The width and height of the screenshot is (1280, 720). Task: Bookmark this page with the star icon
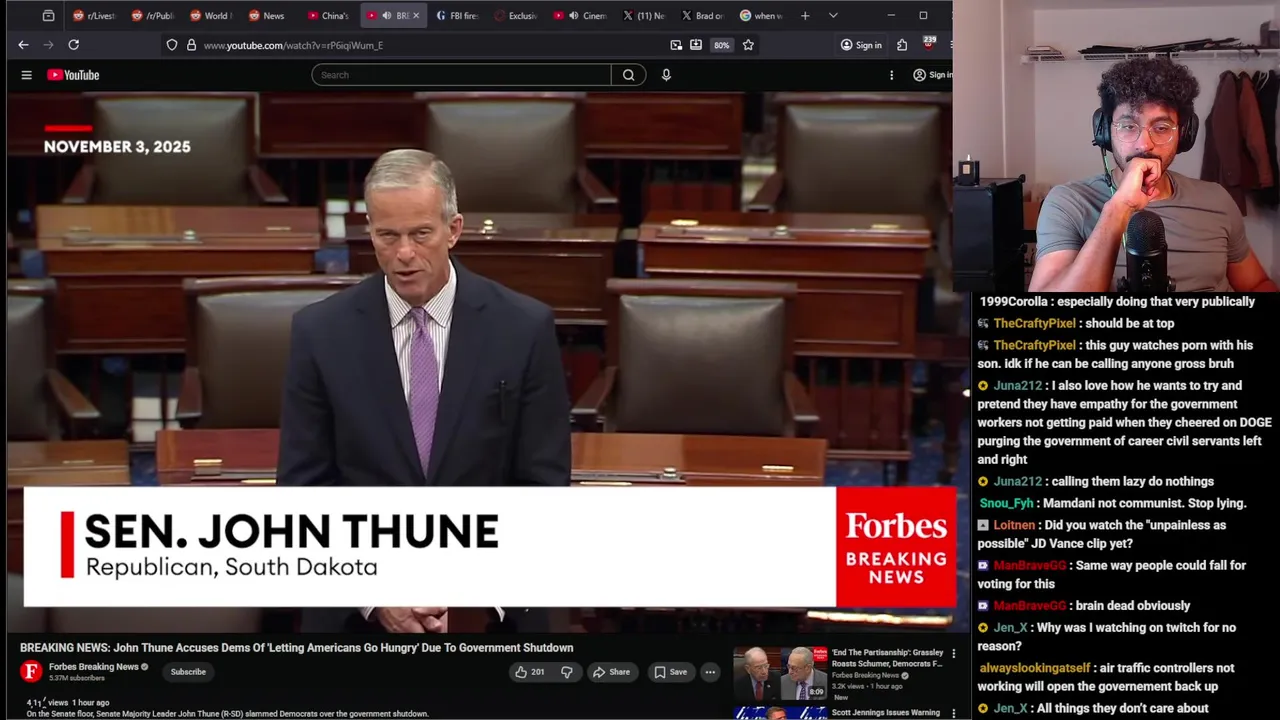(x=748, y=45)
